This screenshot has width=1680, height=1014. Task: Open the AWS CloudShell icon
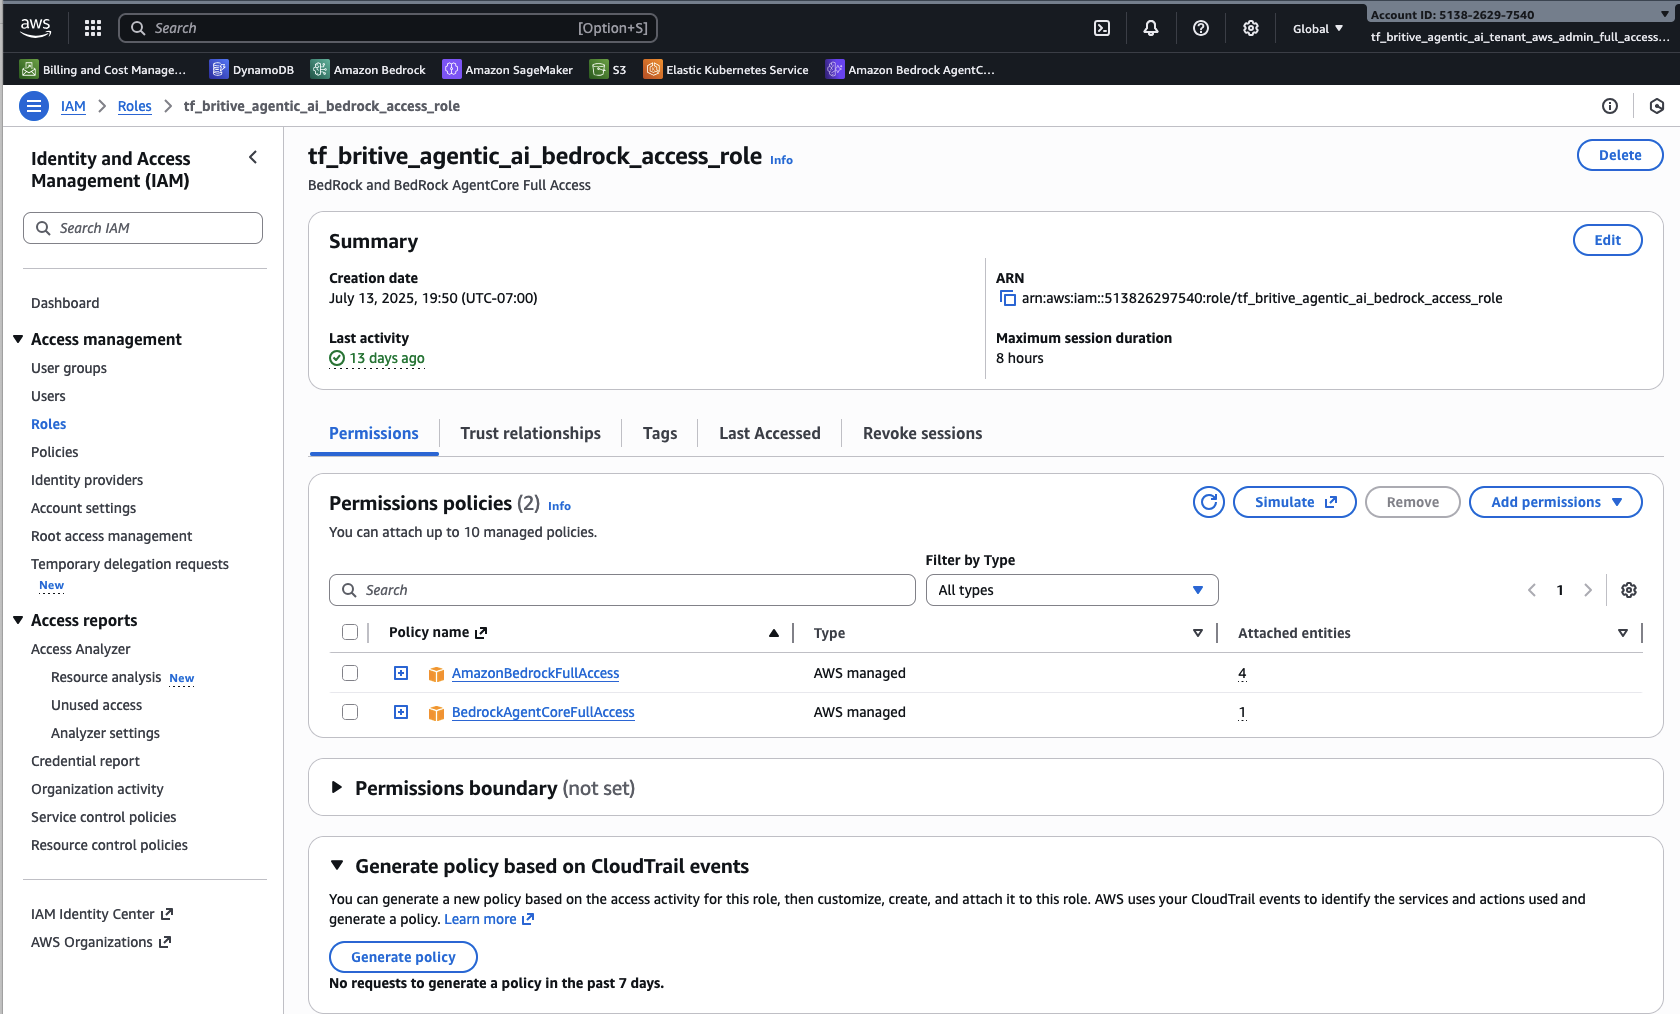click(1102, 28)
